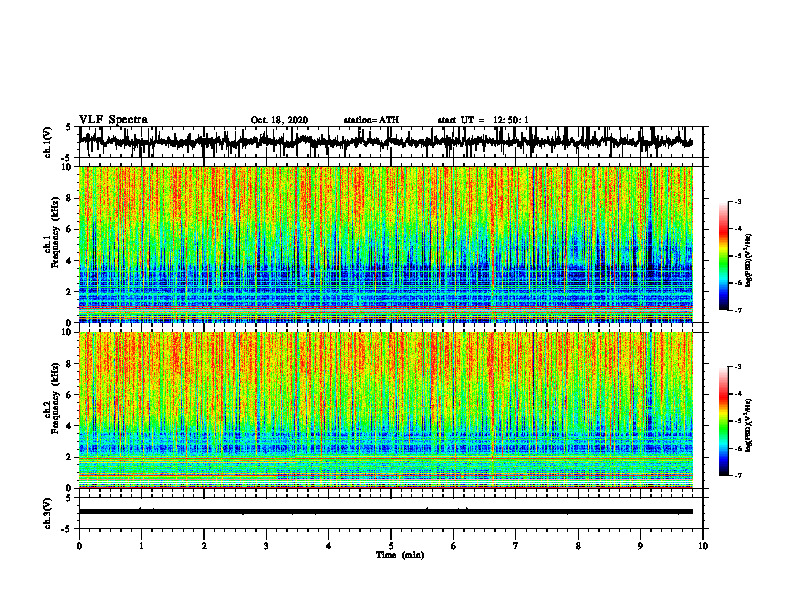Click time-axis tick label "2"
This screenshot has width=792, height=612.
pos(204,546)
